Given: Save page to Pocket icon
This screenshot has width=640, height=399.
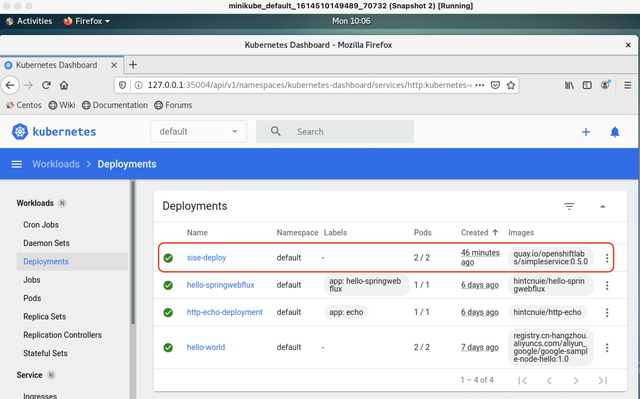Looking at the screenshot, I should pos(495,85).
